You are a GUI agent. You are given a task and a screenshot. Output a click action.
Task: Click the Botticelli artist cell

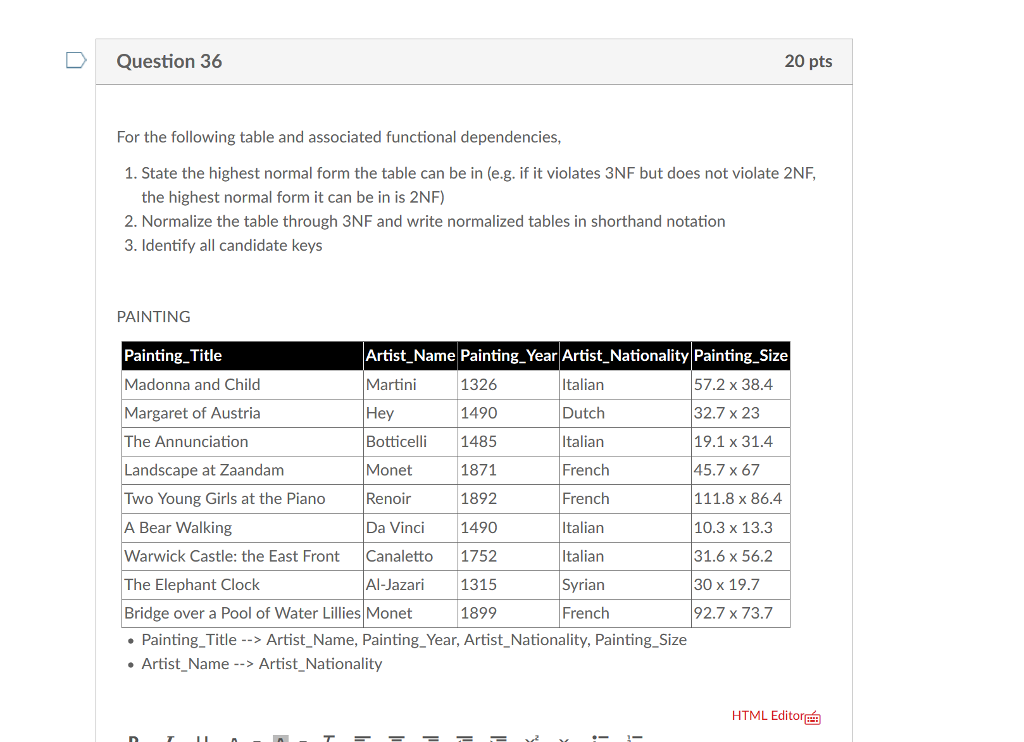click(410, 442)
